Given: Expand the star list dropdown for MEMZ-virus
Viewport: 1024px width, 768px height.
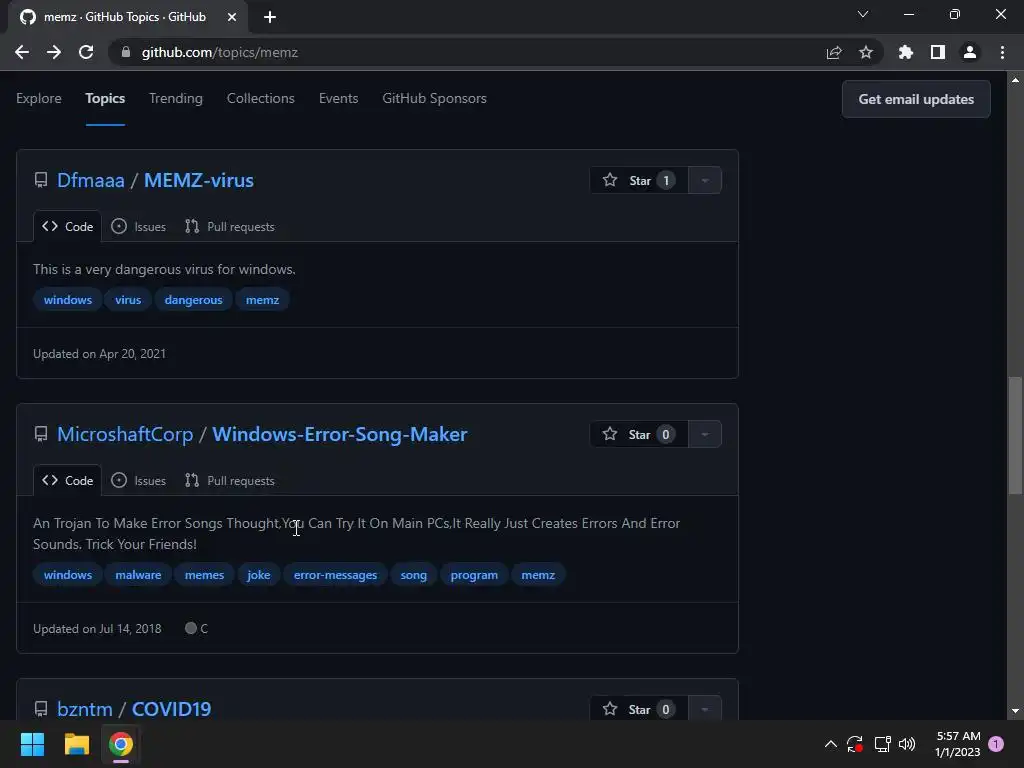Looking at the screenshot, I should click(705, 180).
